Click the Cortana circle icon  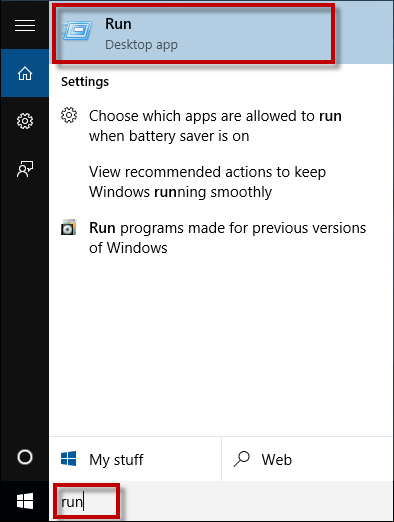click(25, 457)
